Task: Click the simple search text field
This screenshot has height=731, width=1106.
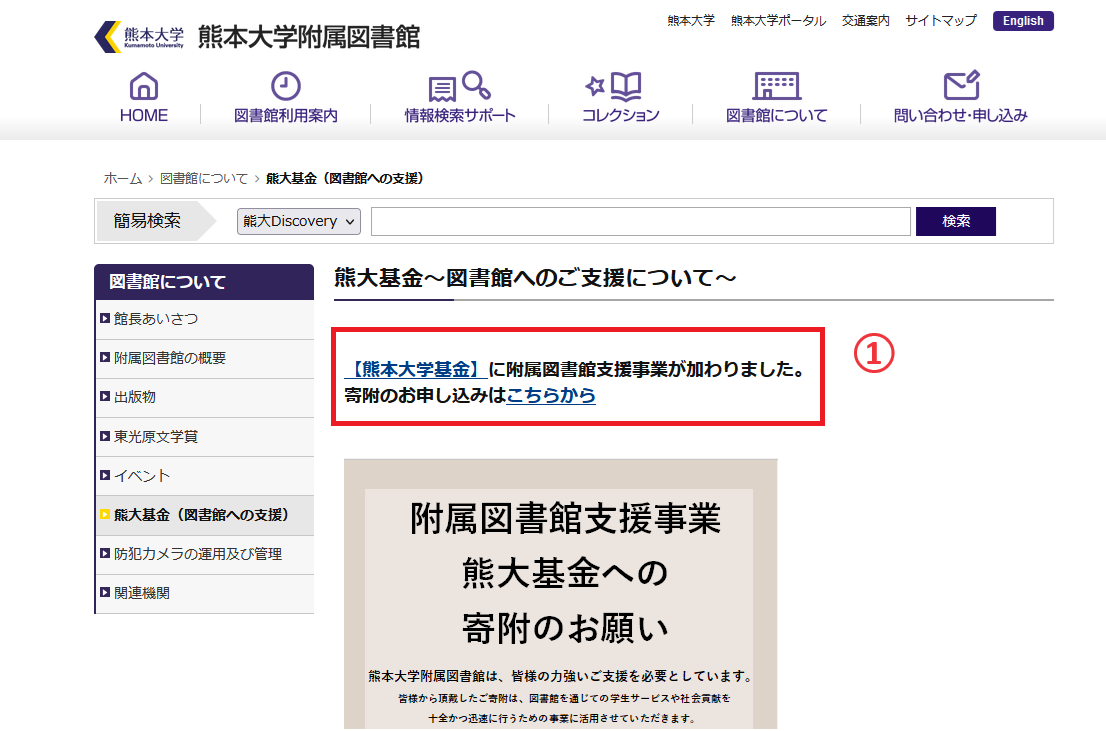Action: pos(640,222)
